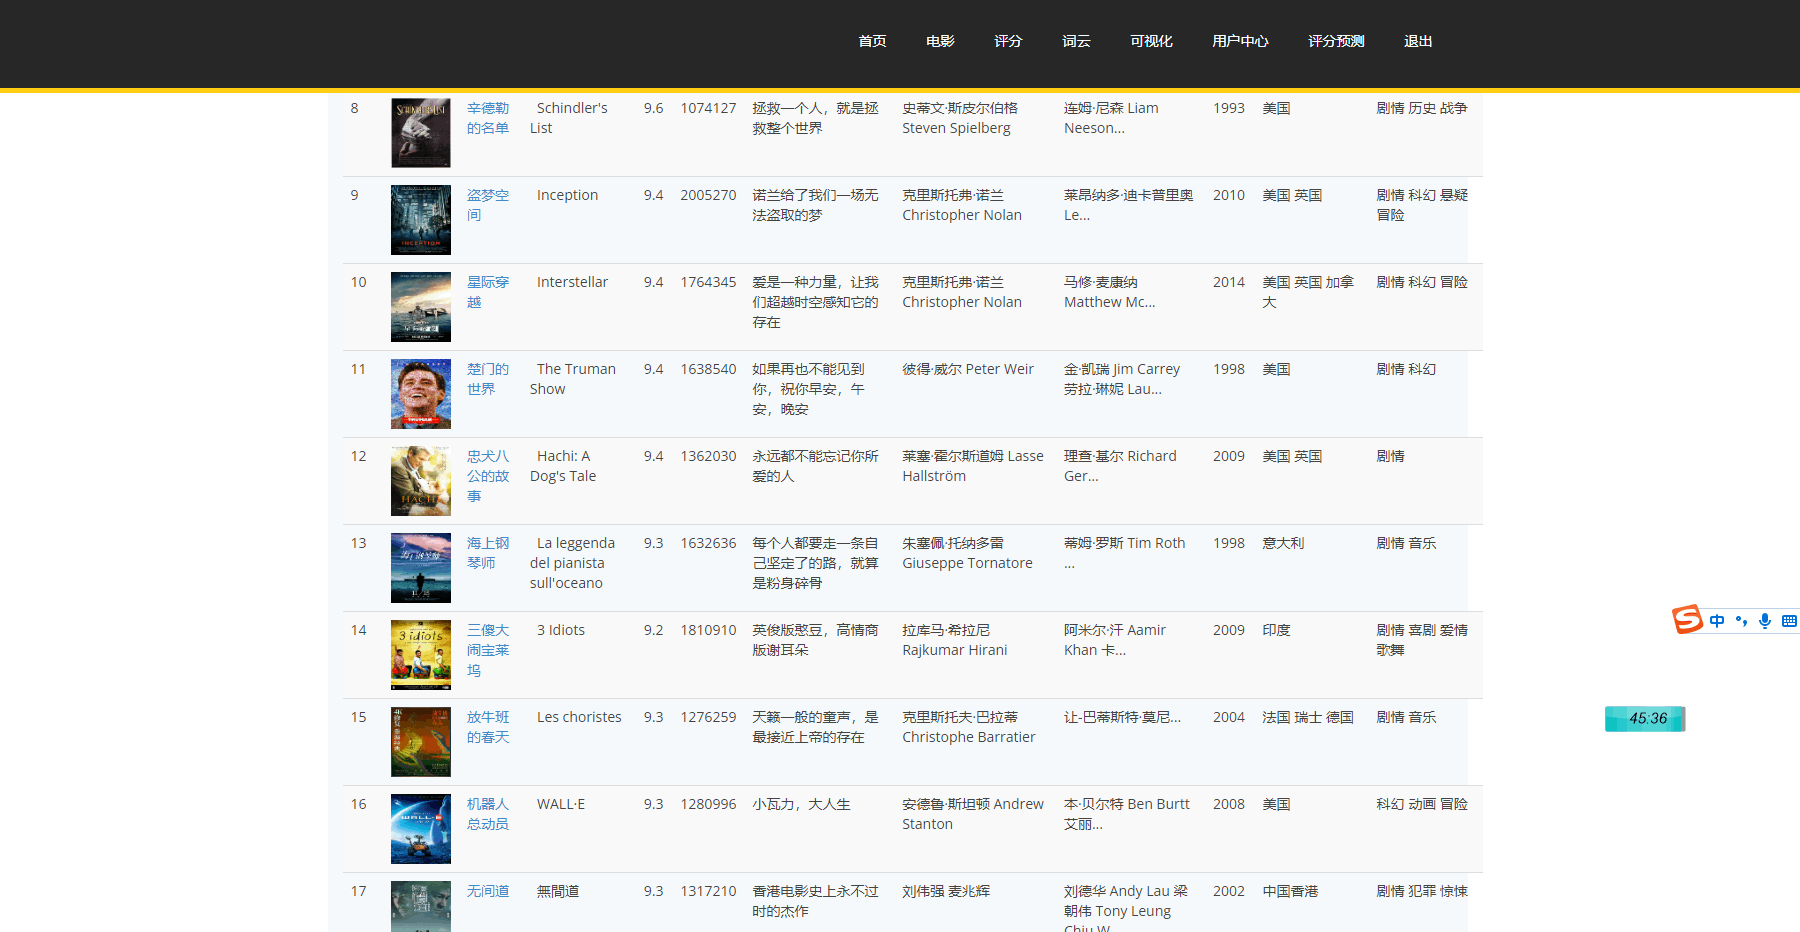Image resolution: width=1800 pixels, height=932 pixels.
Task: Open the 词云 page
Action: (x=1076, y=41)
